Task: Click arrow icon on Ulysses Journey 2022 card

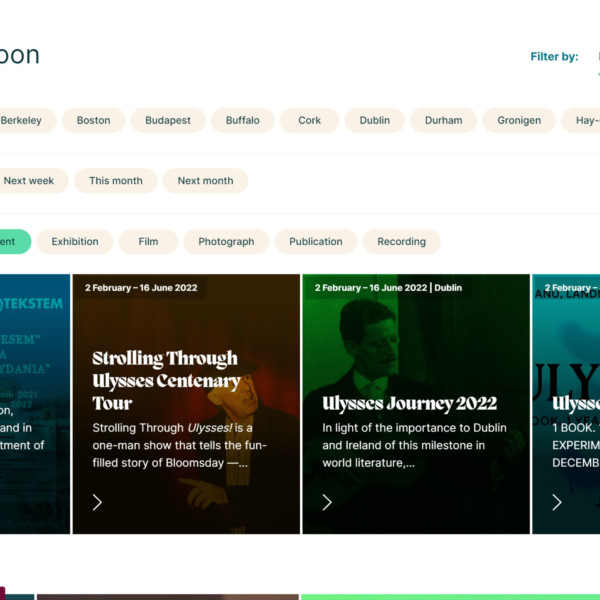Action: click(x=327, y=502)
